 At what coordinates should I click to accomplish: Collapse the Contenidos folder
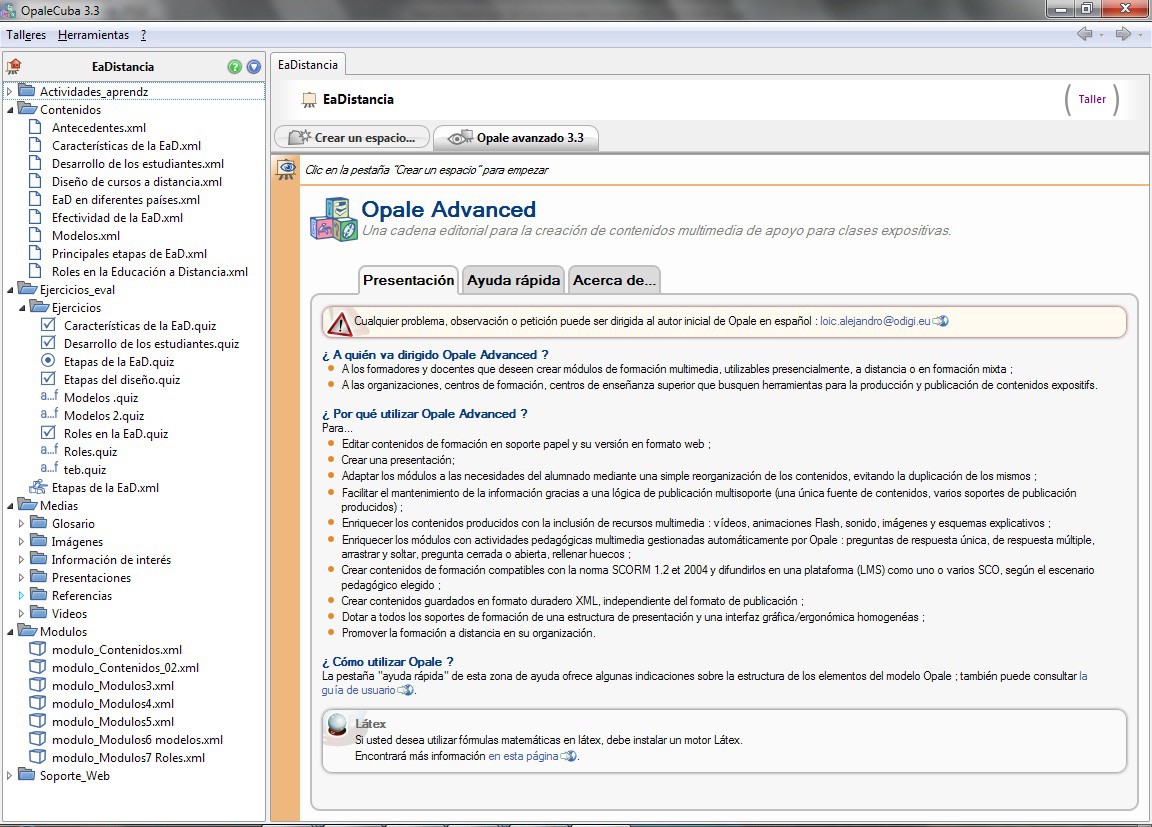click(x=10, y=109)
